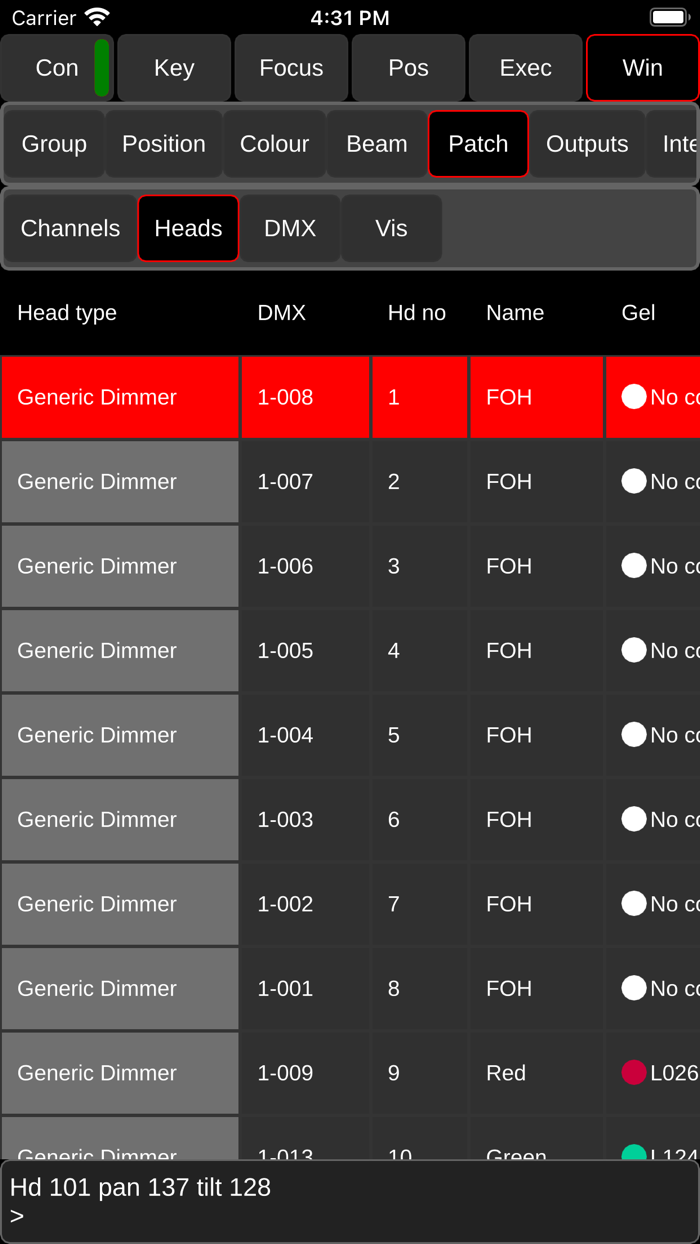The height and width of the screenshot is (1244, 700).
Task: Open the Position attribute page
Action: (163, 143)
